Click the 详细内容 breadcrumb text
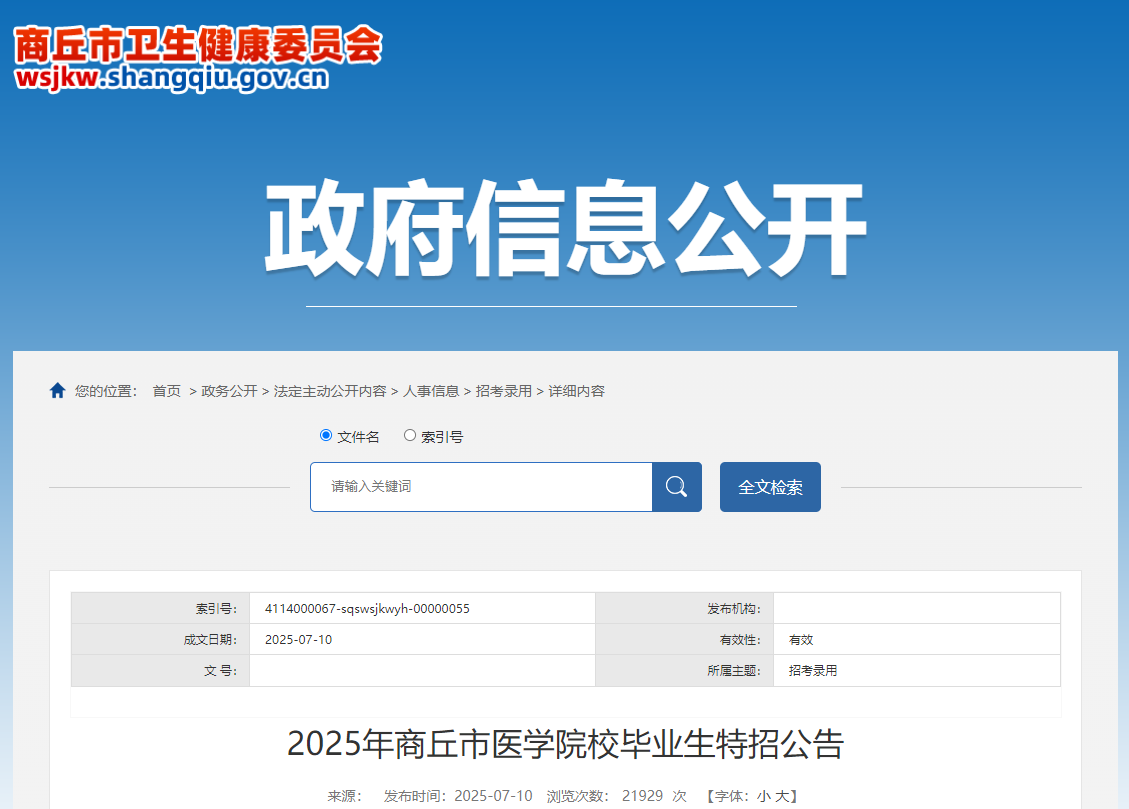Image resolution: width=1129 pixels, height=809 pixels. [577, 391]
